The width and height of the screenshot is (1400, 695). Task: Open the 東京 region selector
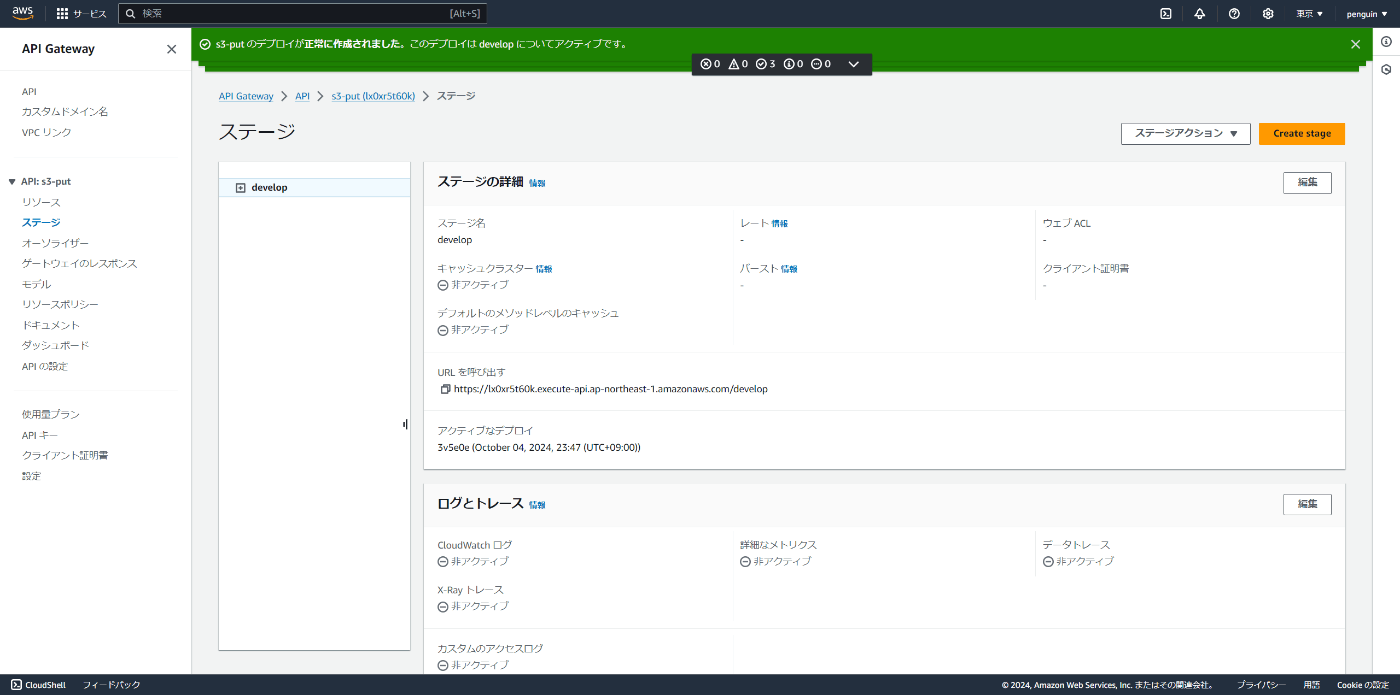coord(1309,14)
